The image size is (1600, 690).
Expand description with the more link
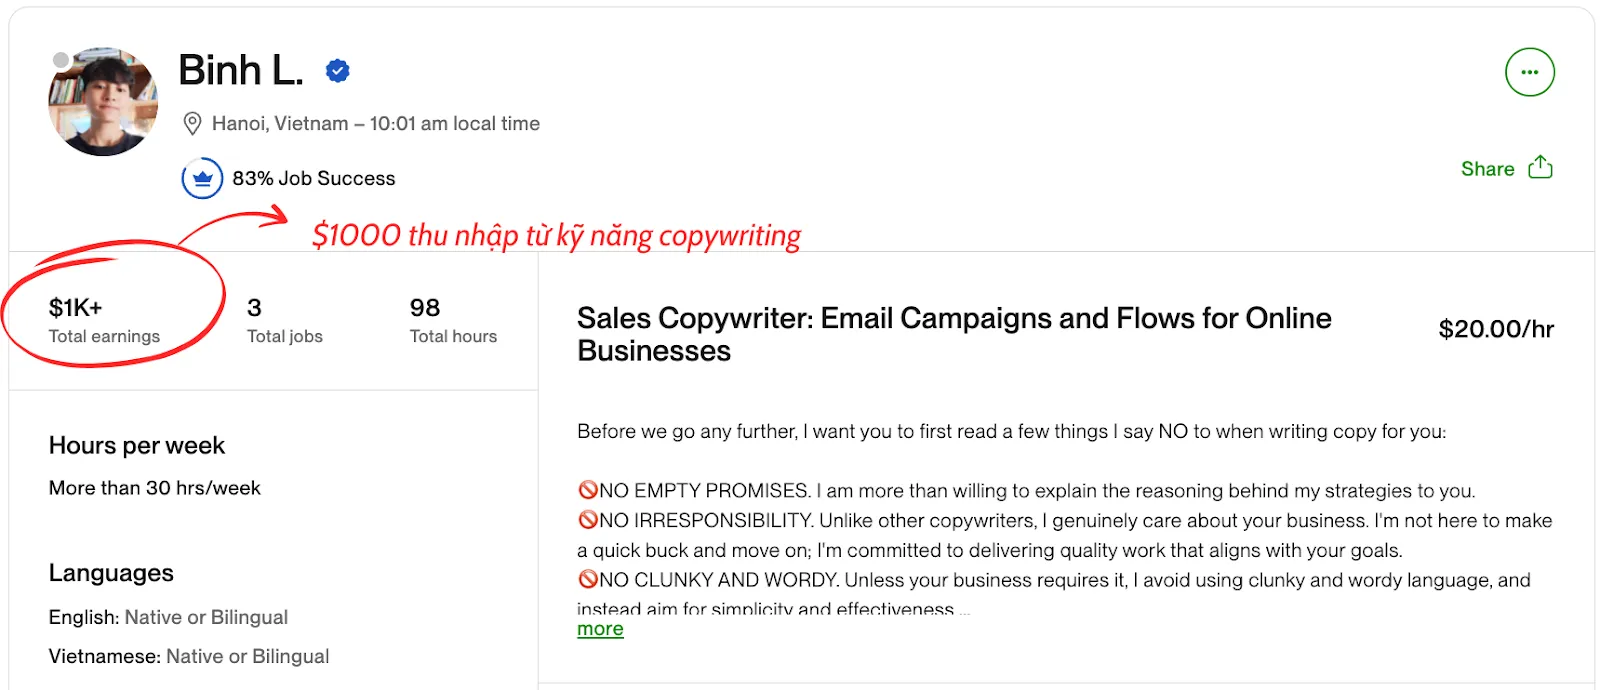point(600,629)
